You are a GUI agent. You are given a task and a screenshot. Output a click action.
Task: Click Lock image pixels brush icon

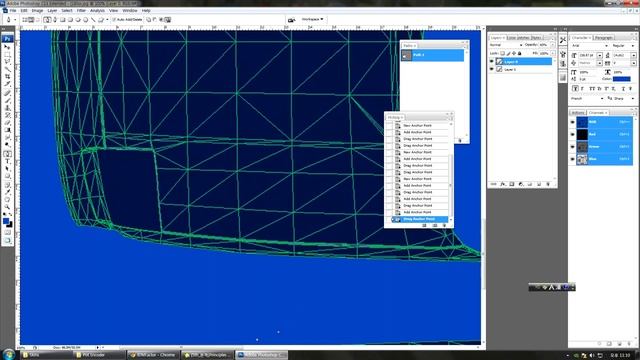tap(508, 53)
